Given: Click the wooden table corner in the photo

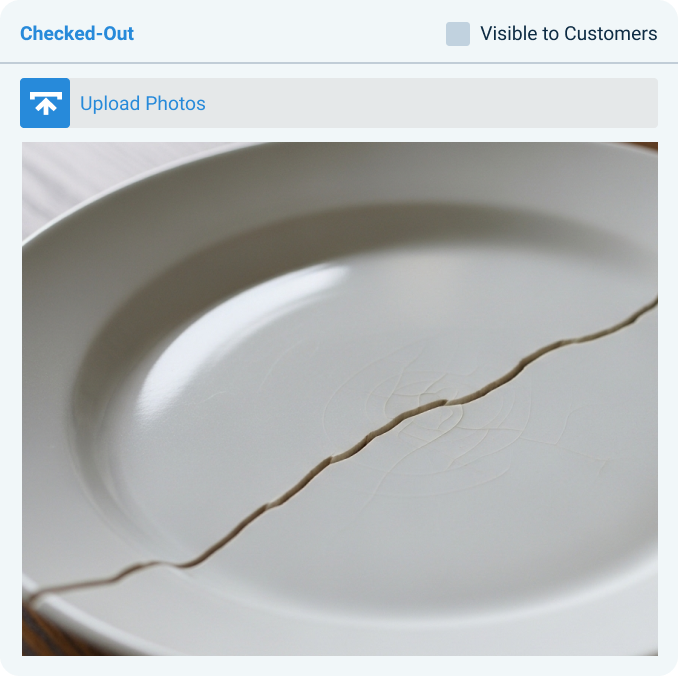Looking at the screenshot, I should pyautogui.click(x=43, y=636).
